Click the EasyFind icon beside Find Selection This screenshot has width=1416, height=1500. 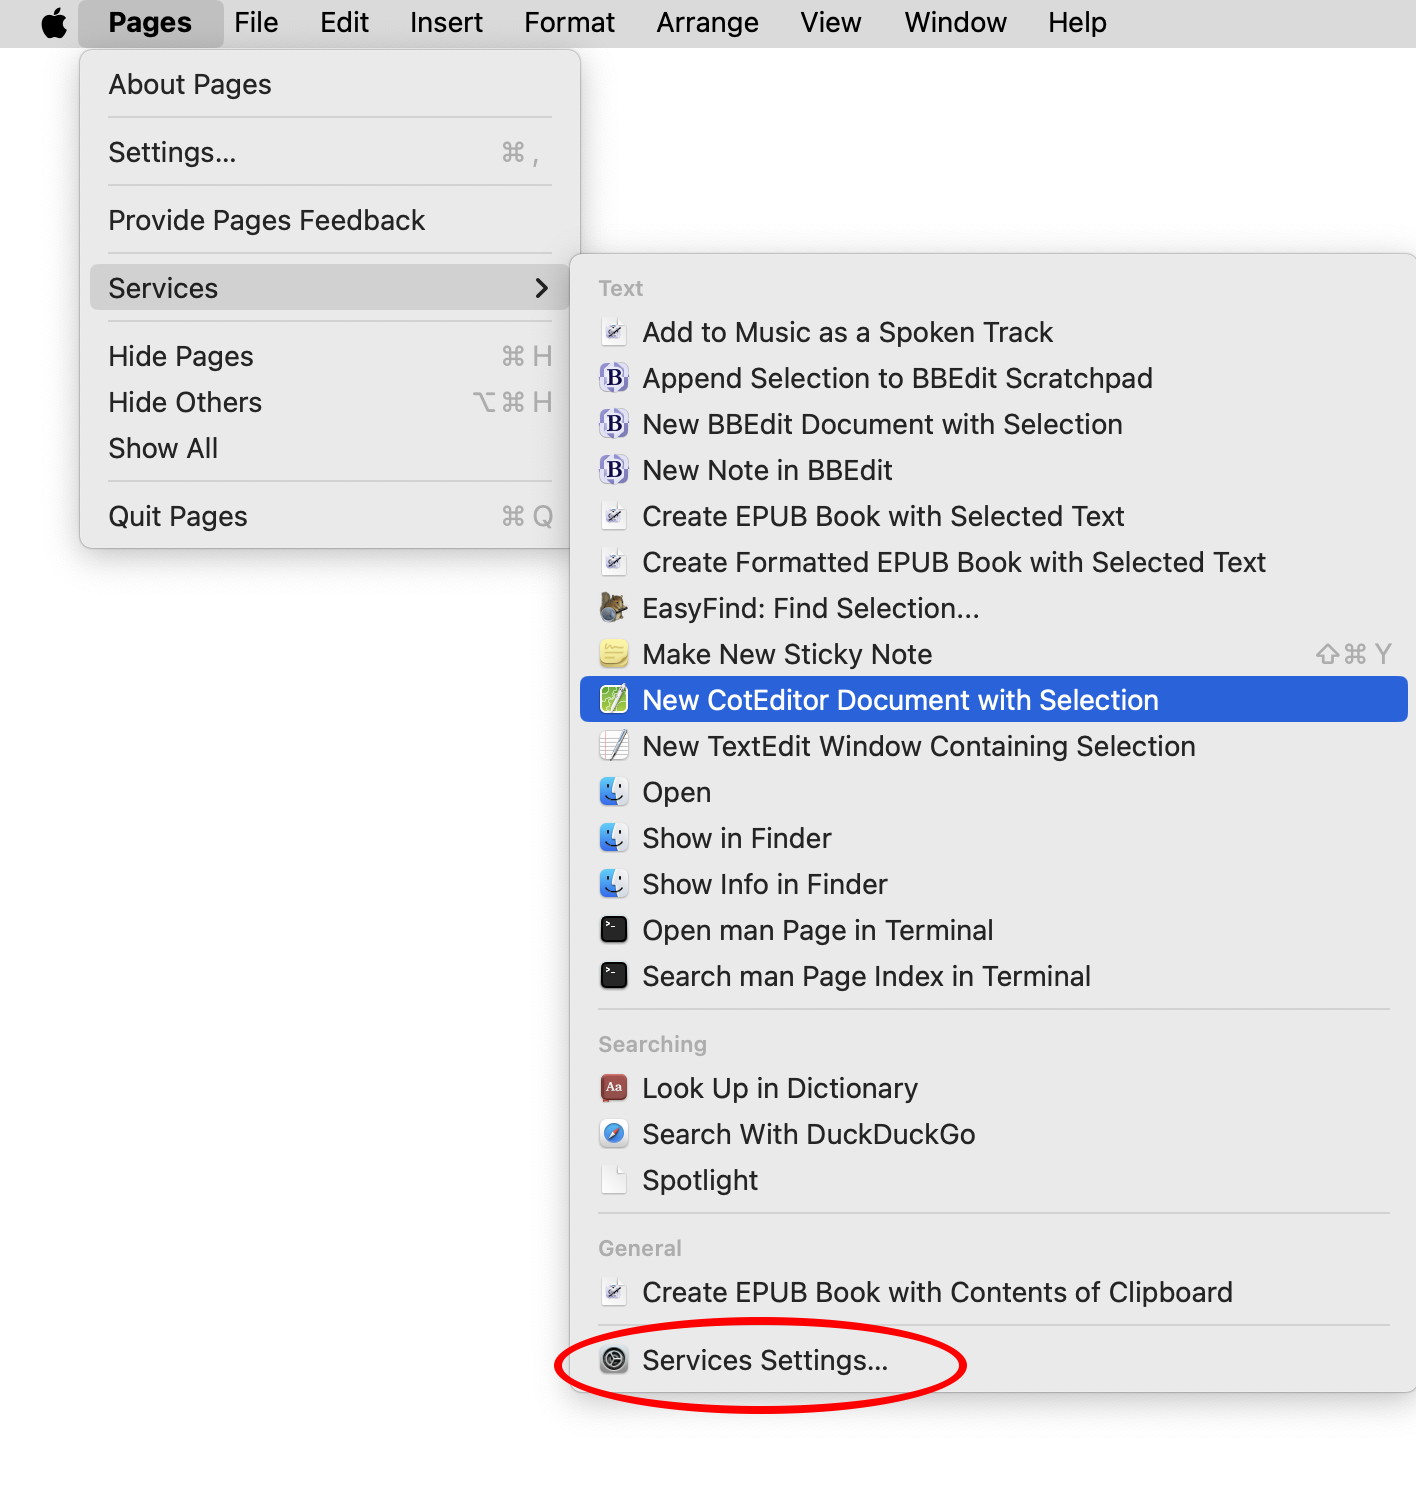click(614, 608)
